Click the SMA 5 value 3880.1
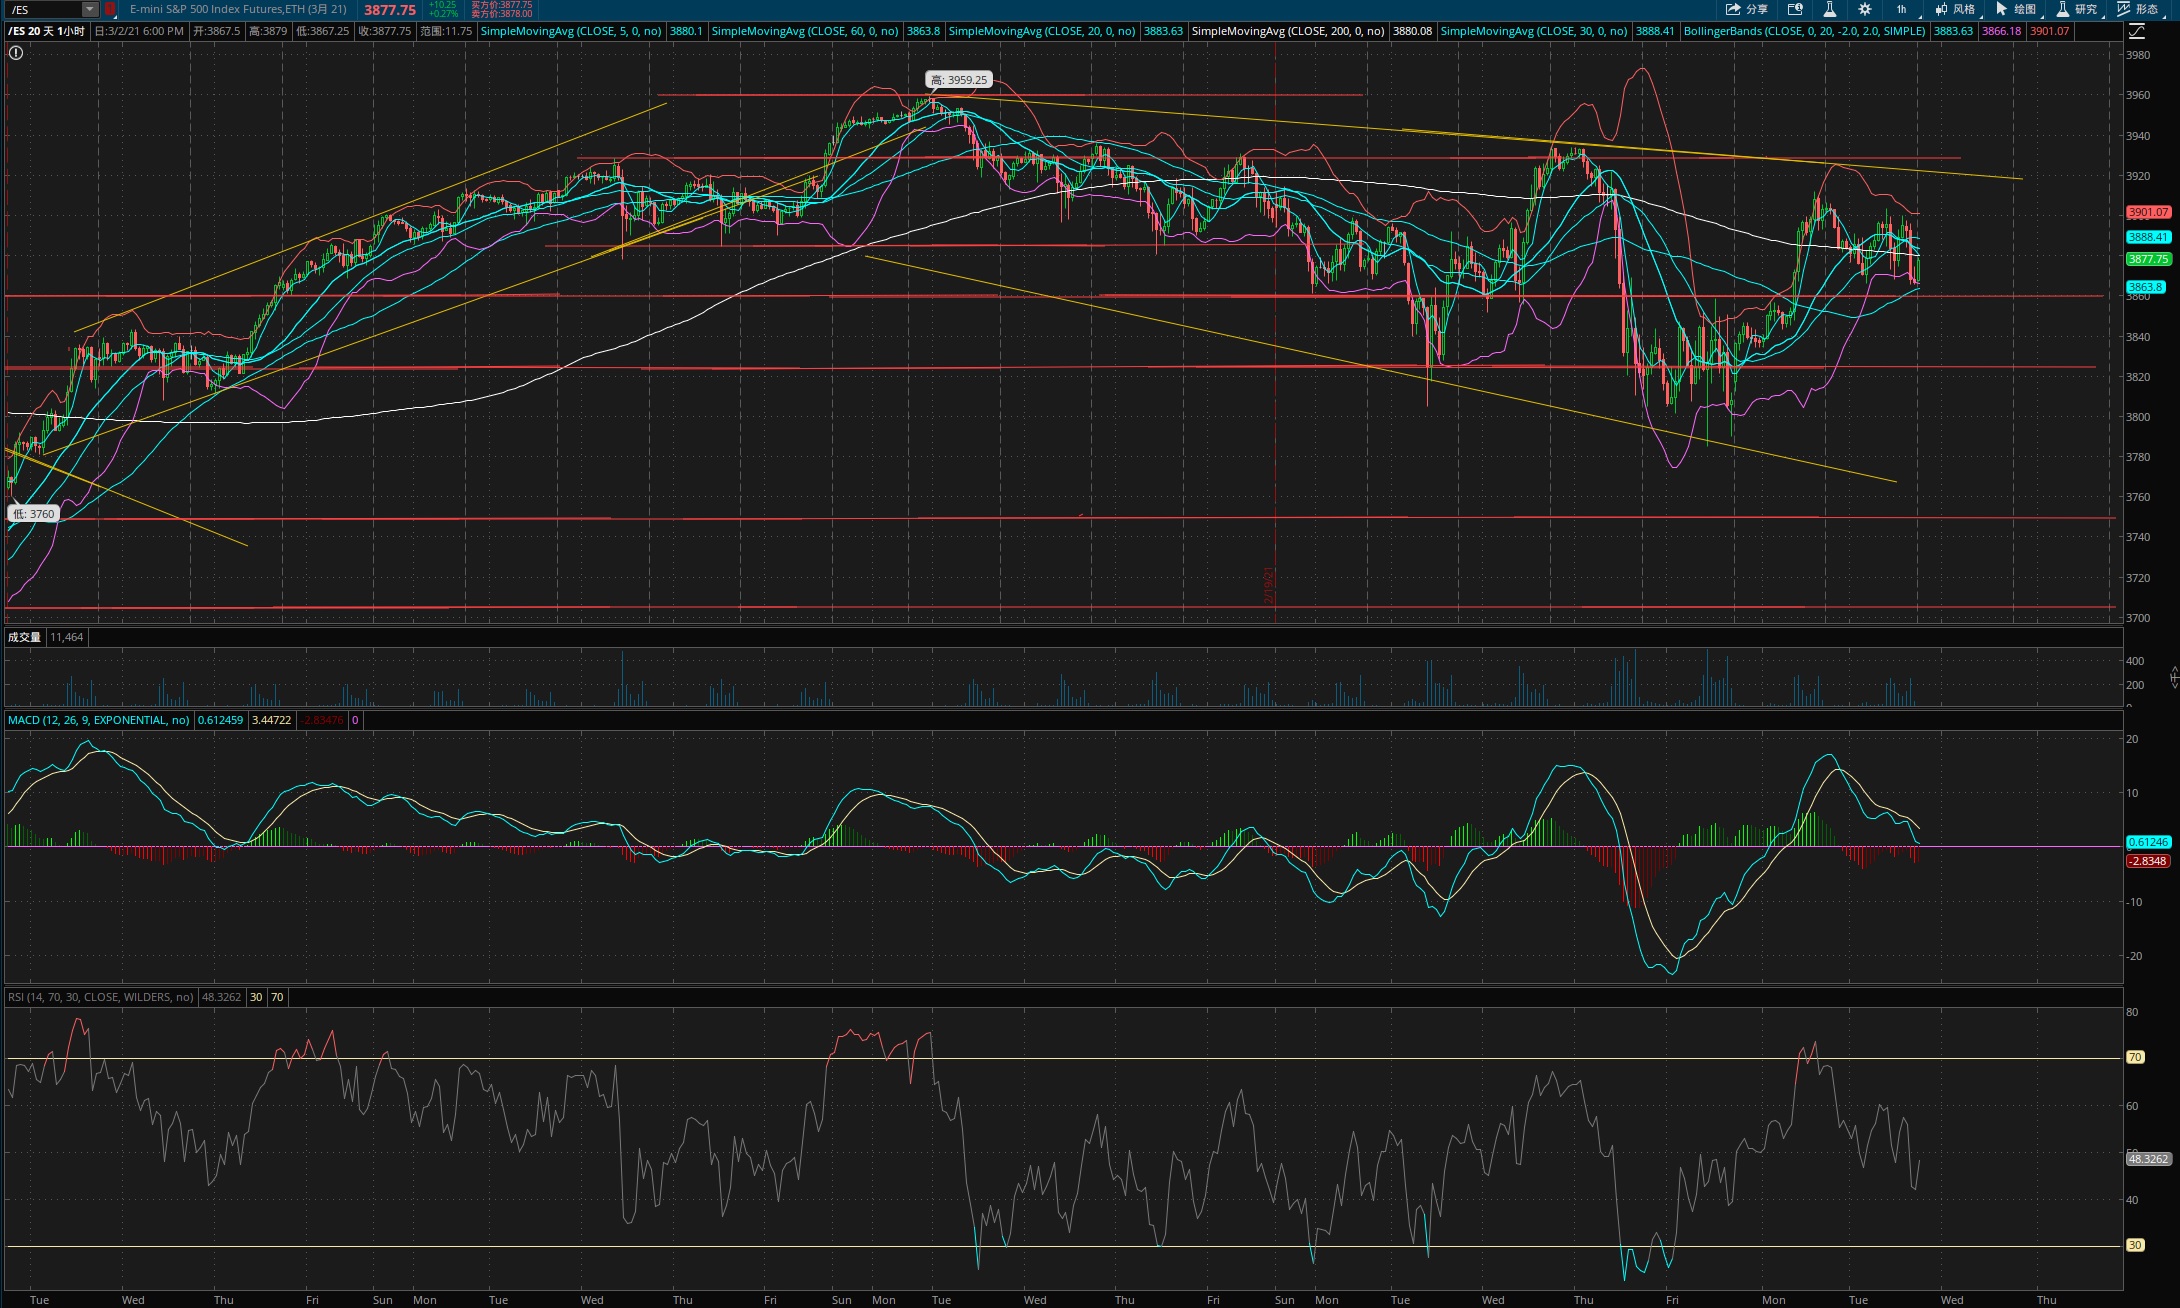Screen dimensions: 2180x1308 686,31
